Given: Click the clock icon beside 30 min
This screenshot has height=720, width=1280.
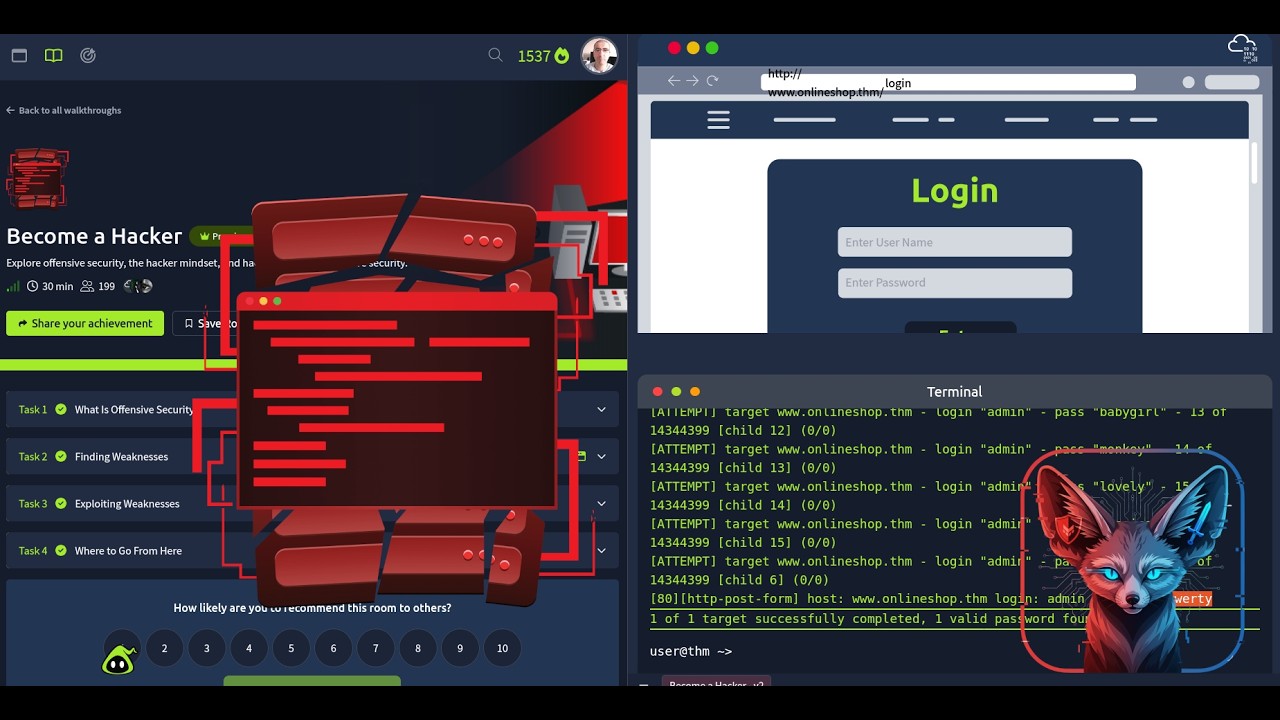Looking at the screenshot, I should coord(33,286).
